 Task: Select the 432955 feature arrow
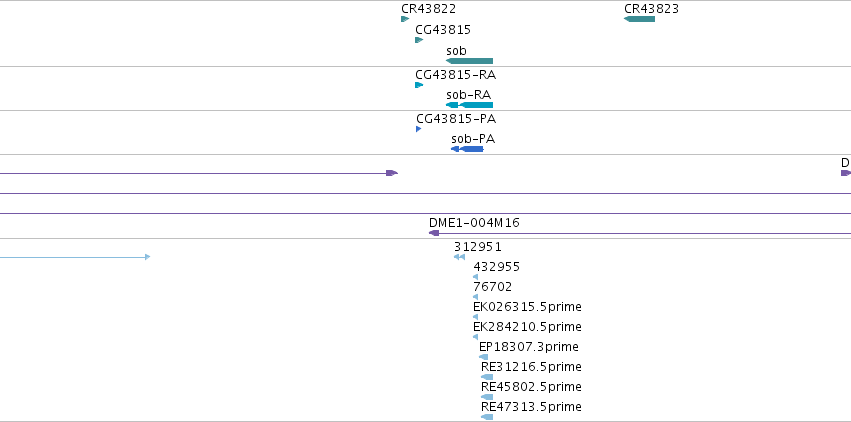click(x=475, y=277)
